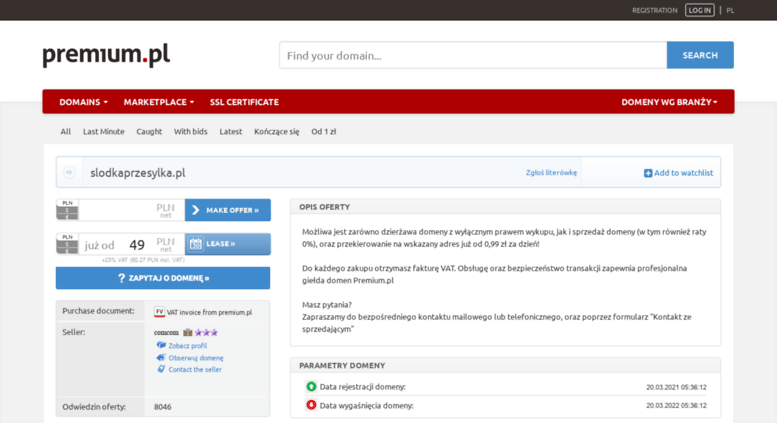Focus the offer amount PLN input field
This screenshot has width=777, height=423.
131,210
